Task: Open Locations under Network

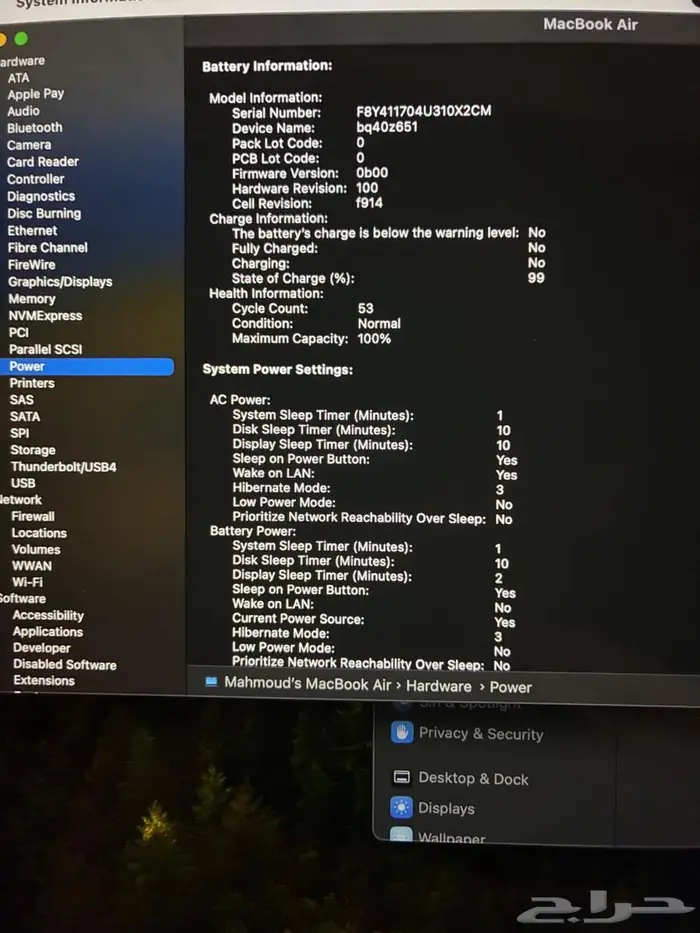Action: 39,533
